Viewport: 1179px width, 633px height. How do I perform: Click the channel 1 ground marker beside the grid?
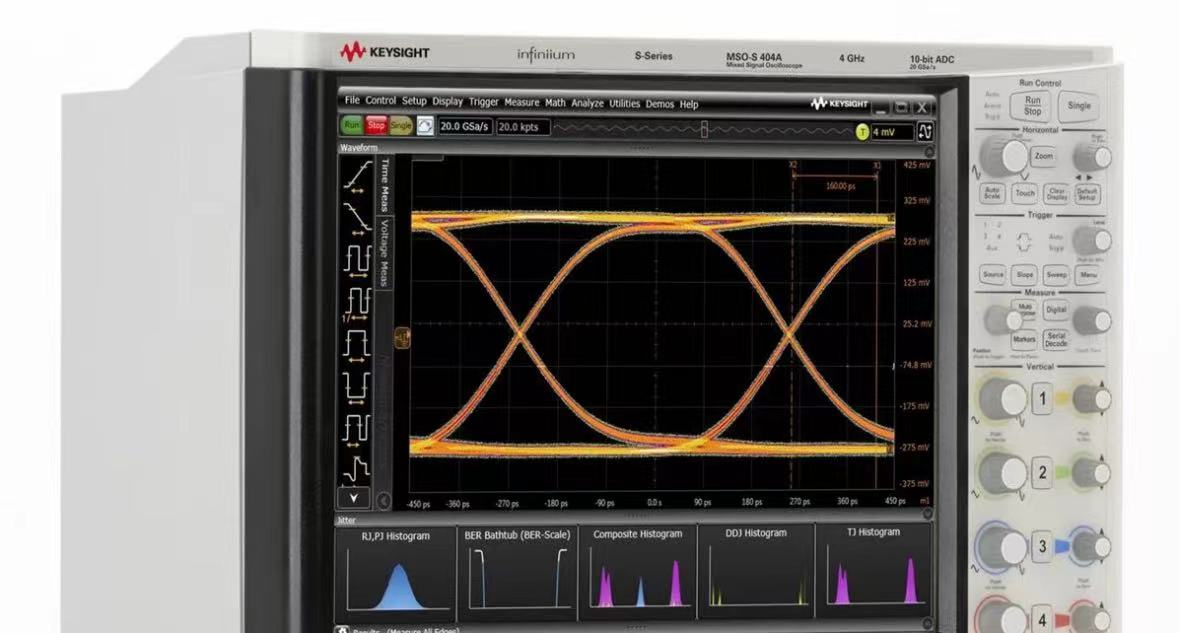402,338
